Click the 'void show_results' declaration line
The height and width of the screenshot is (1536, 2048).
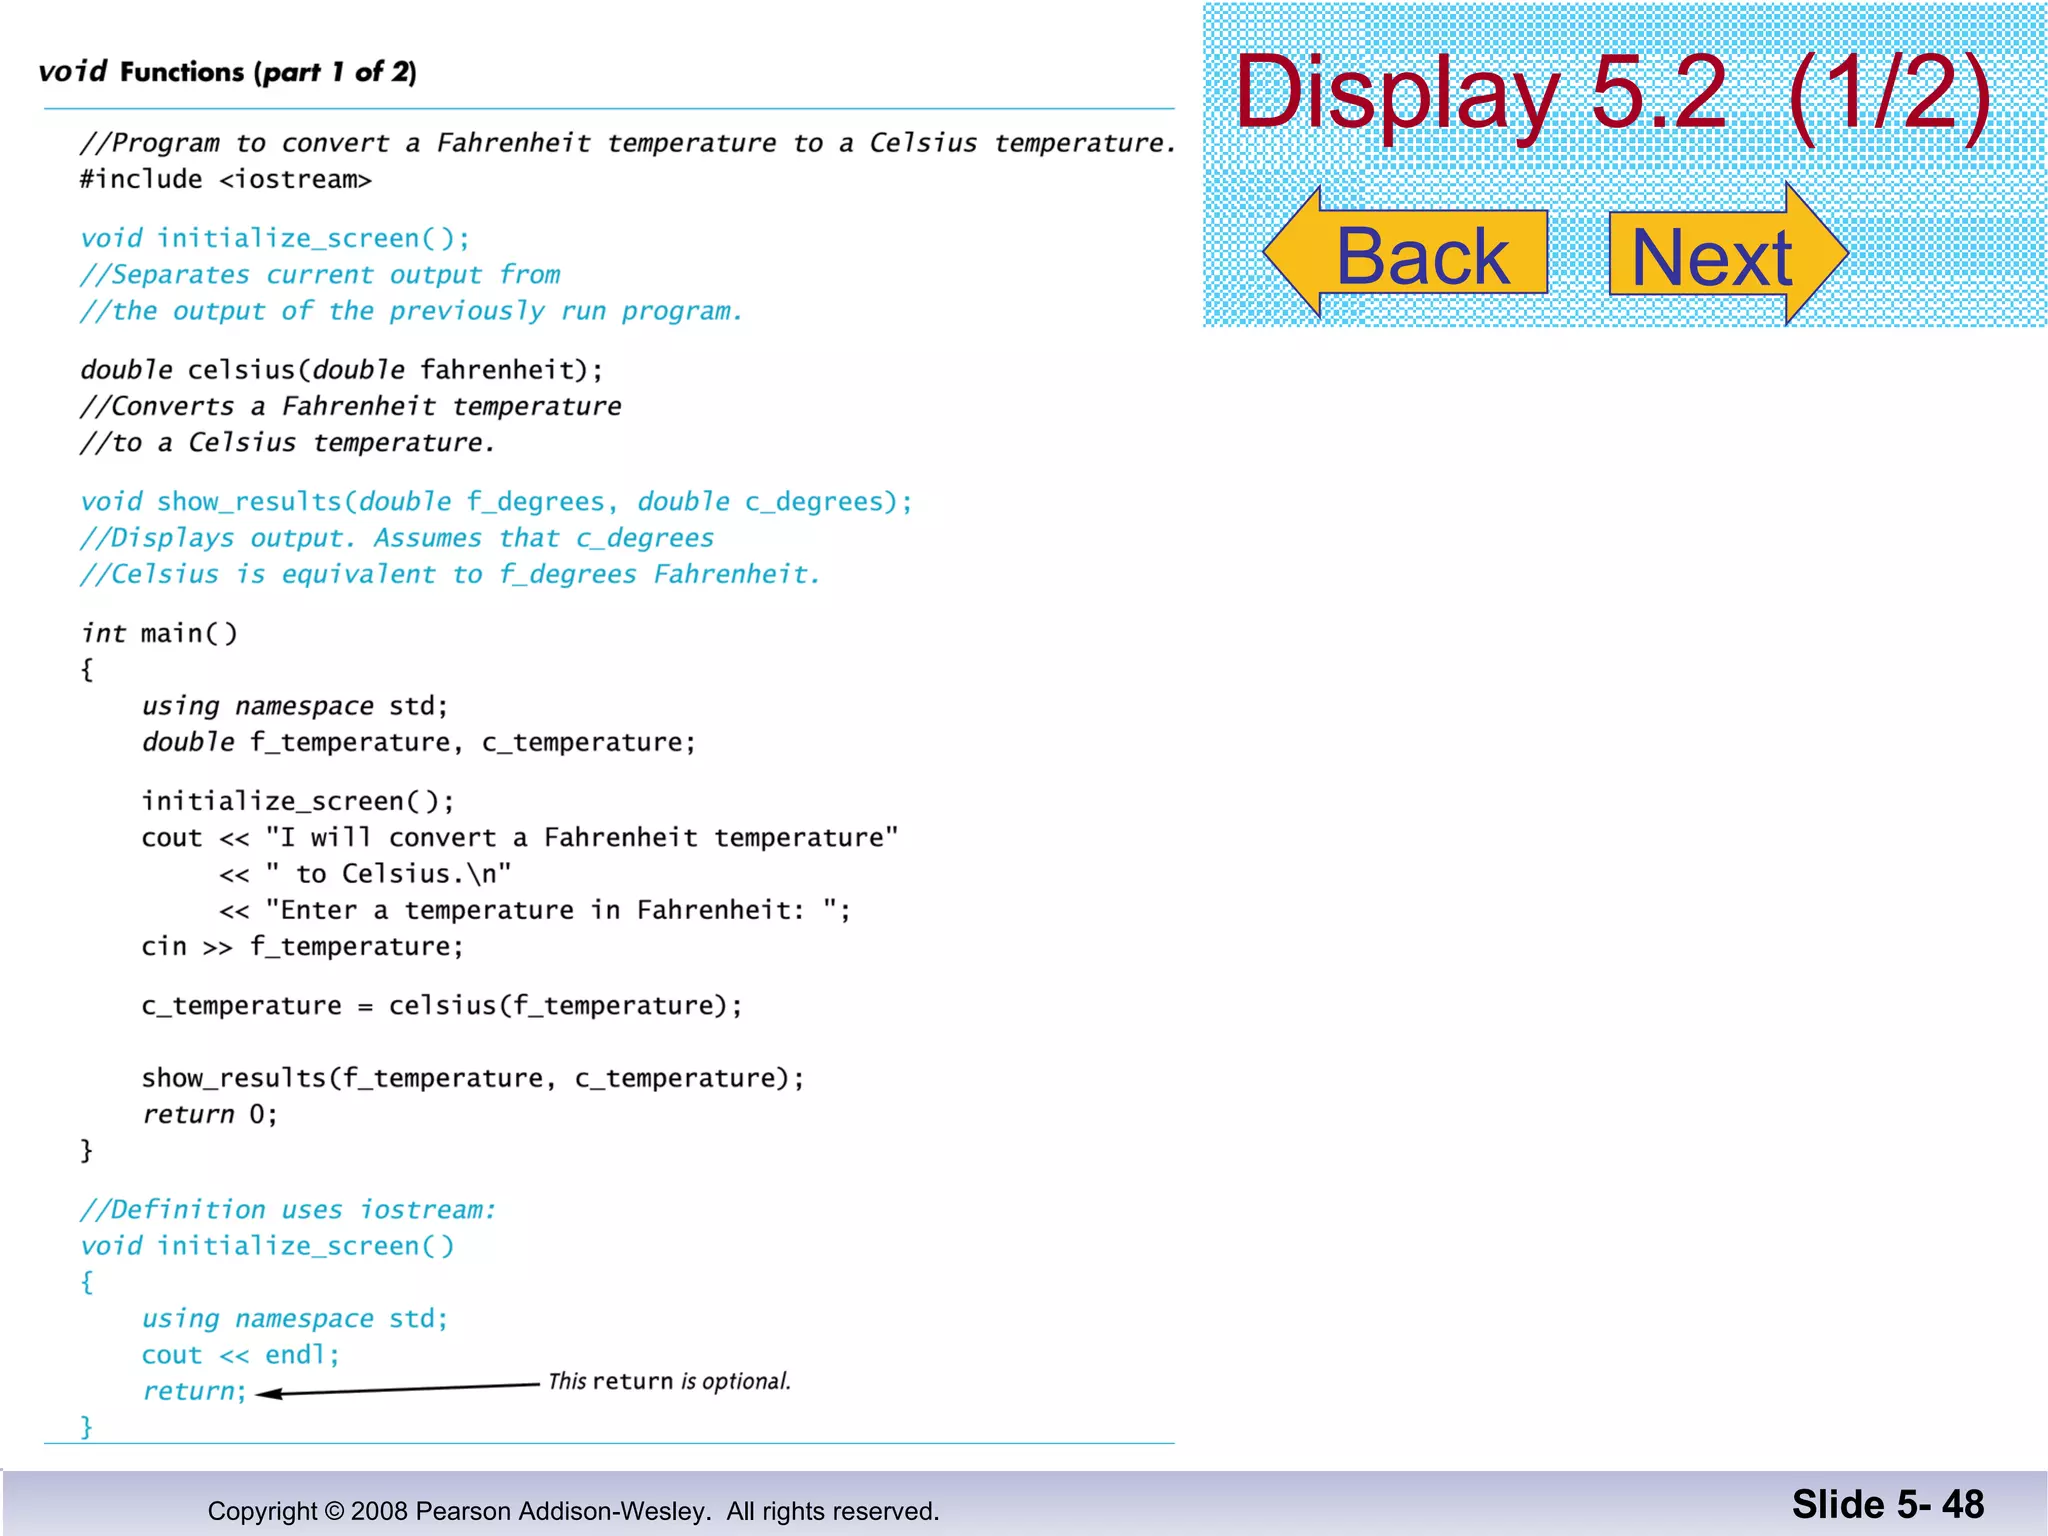pos(496,502)
